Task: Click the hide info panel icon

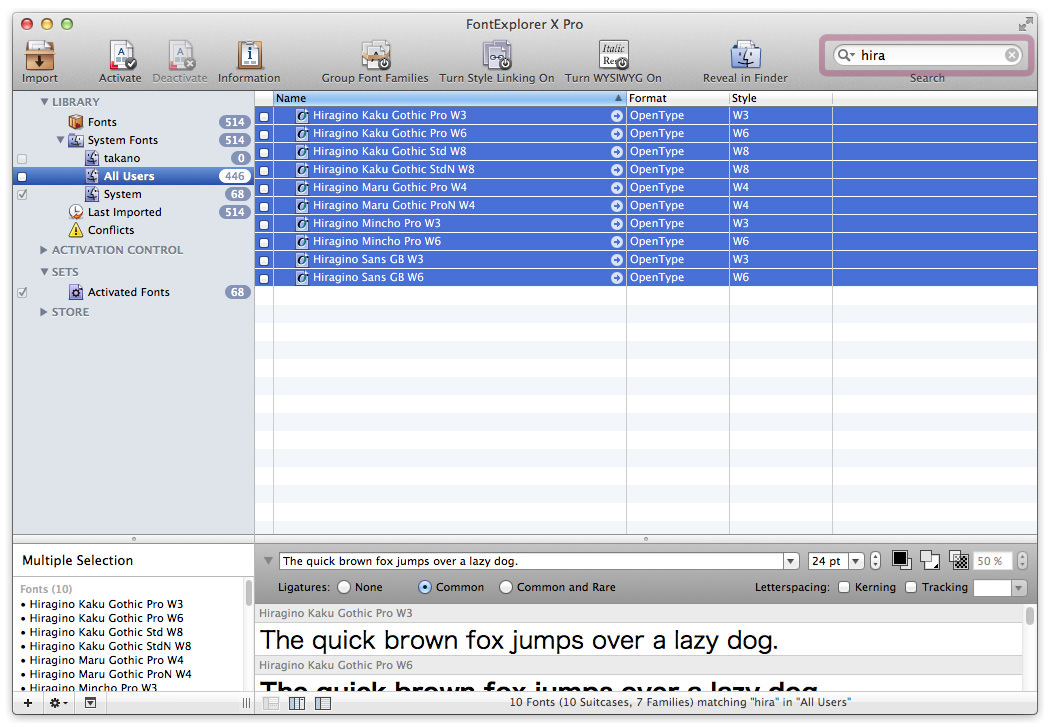Action: [x=90, y=703]
